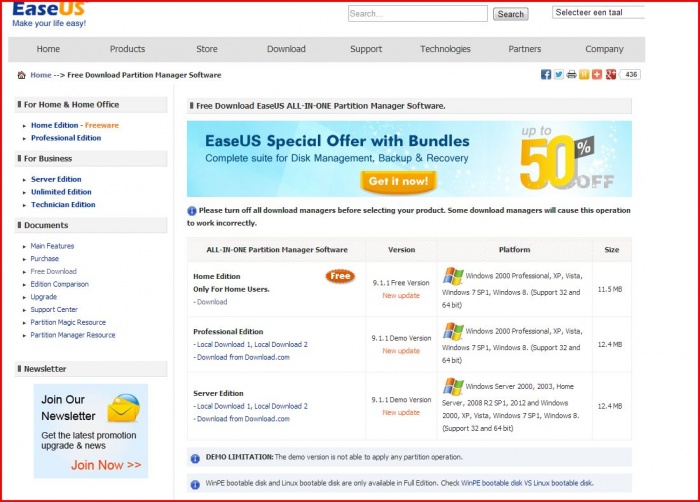The image size is (700, 502).
Task: Click the printer icon
Action: (571, 75)
